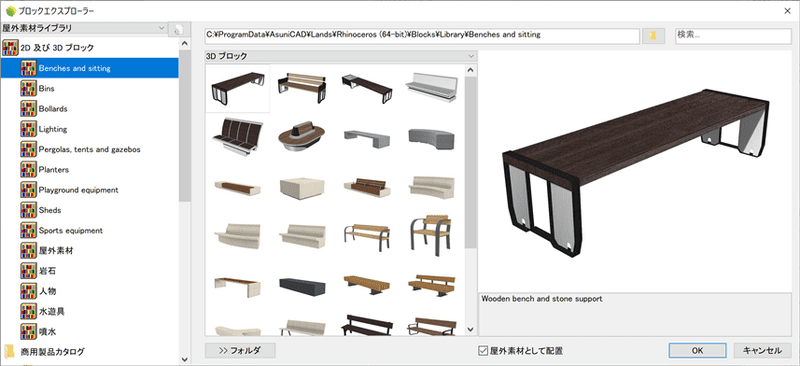Toggle 屋外素材として配置 checkbox
Viewport: 800px width, 366px height.
coord(483,351)
